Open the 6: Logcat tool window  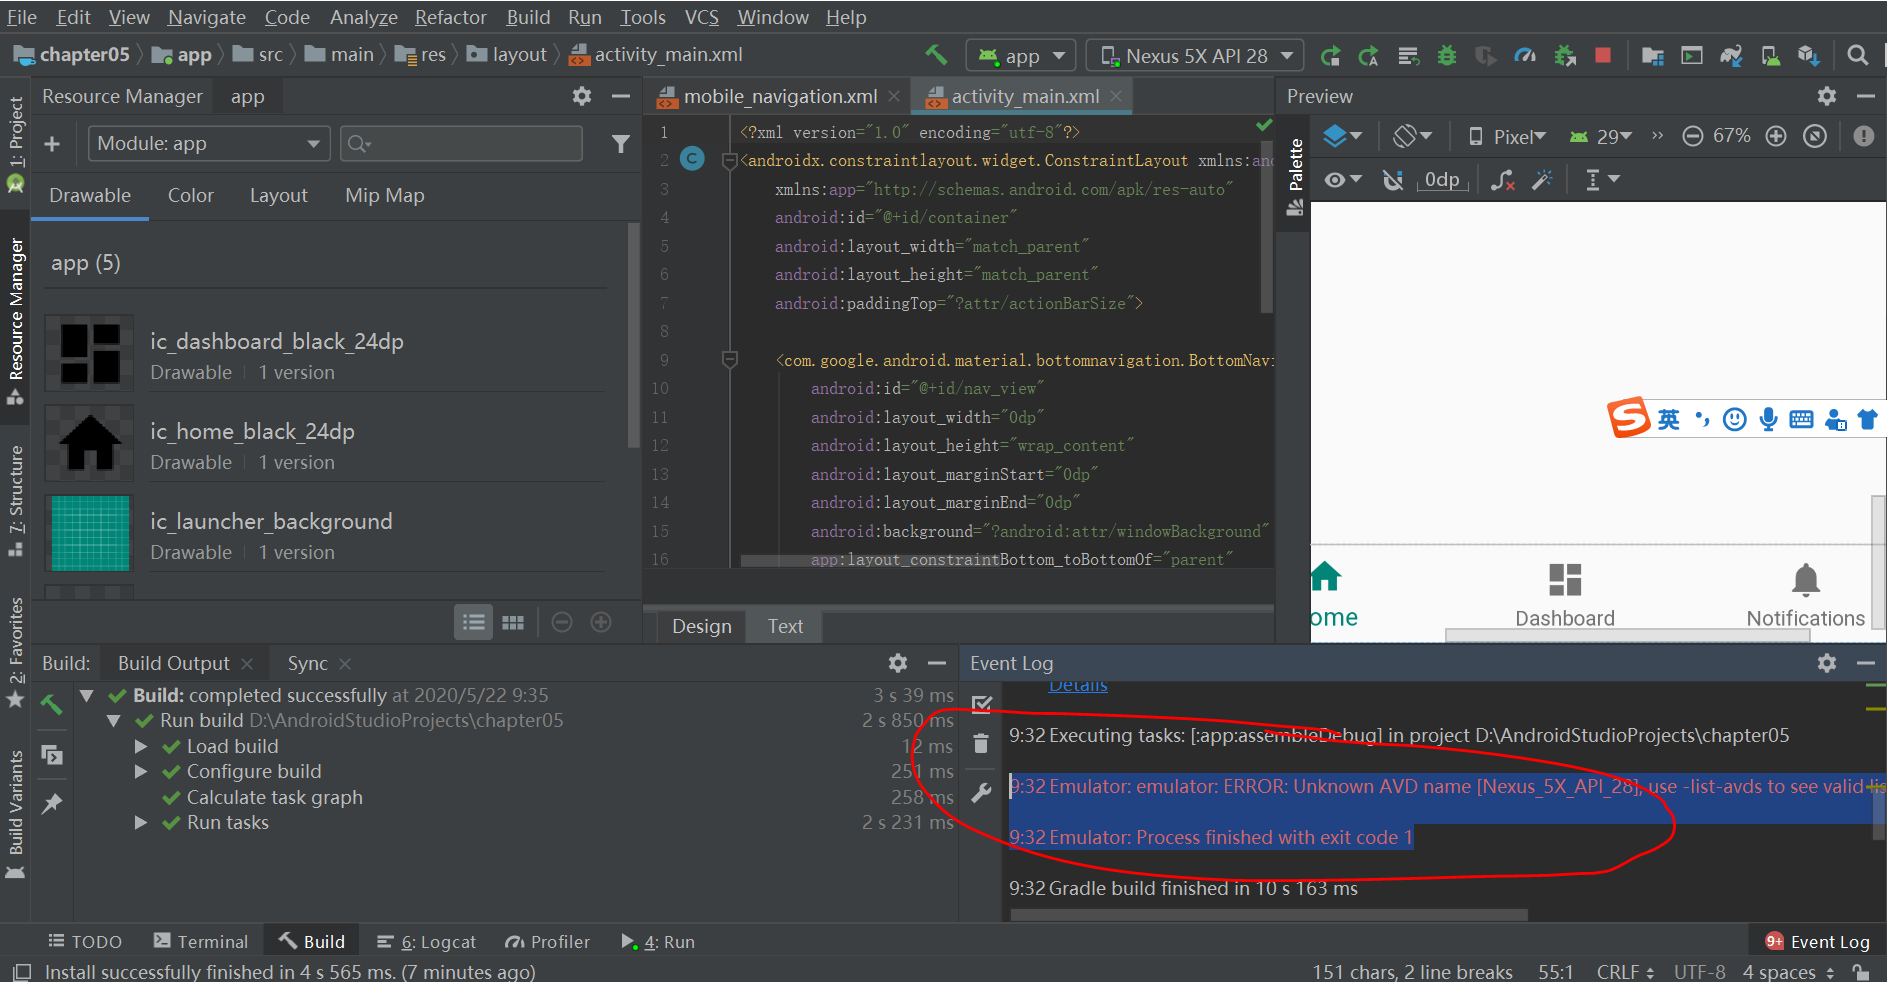pos(426,942)
